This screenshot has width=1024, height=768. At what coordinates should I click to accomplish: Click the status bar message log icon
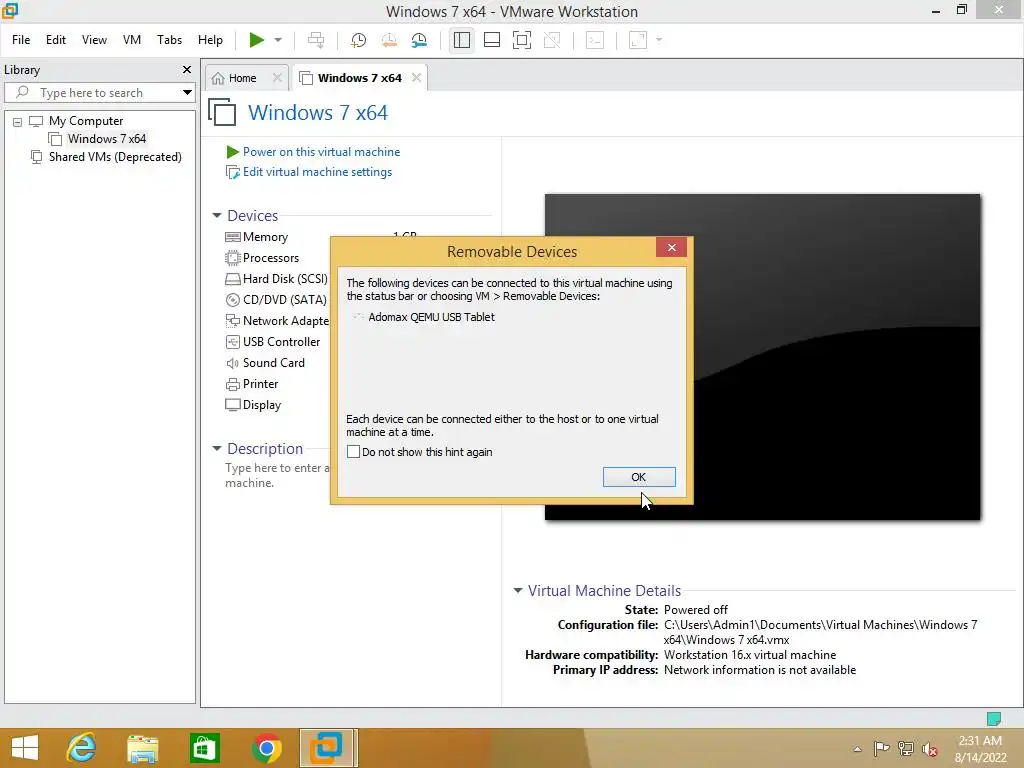(x=993, y=719)
